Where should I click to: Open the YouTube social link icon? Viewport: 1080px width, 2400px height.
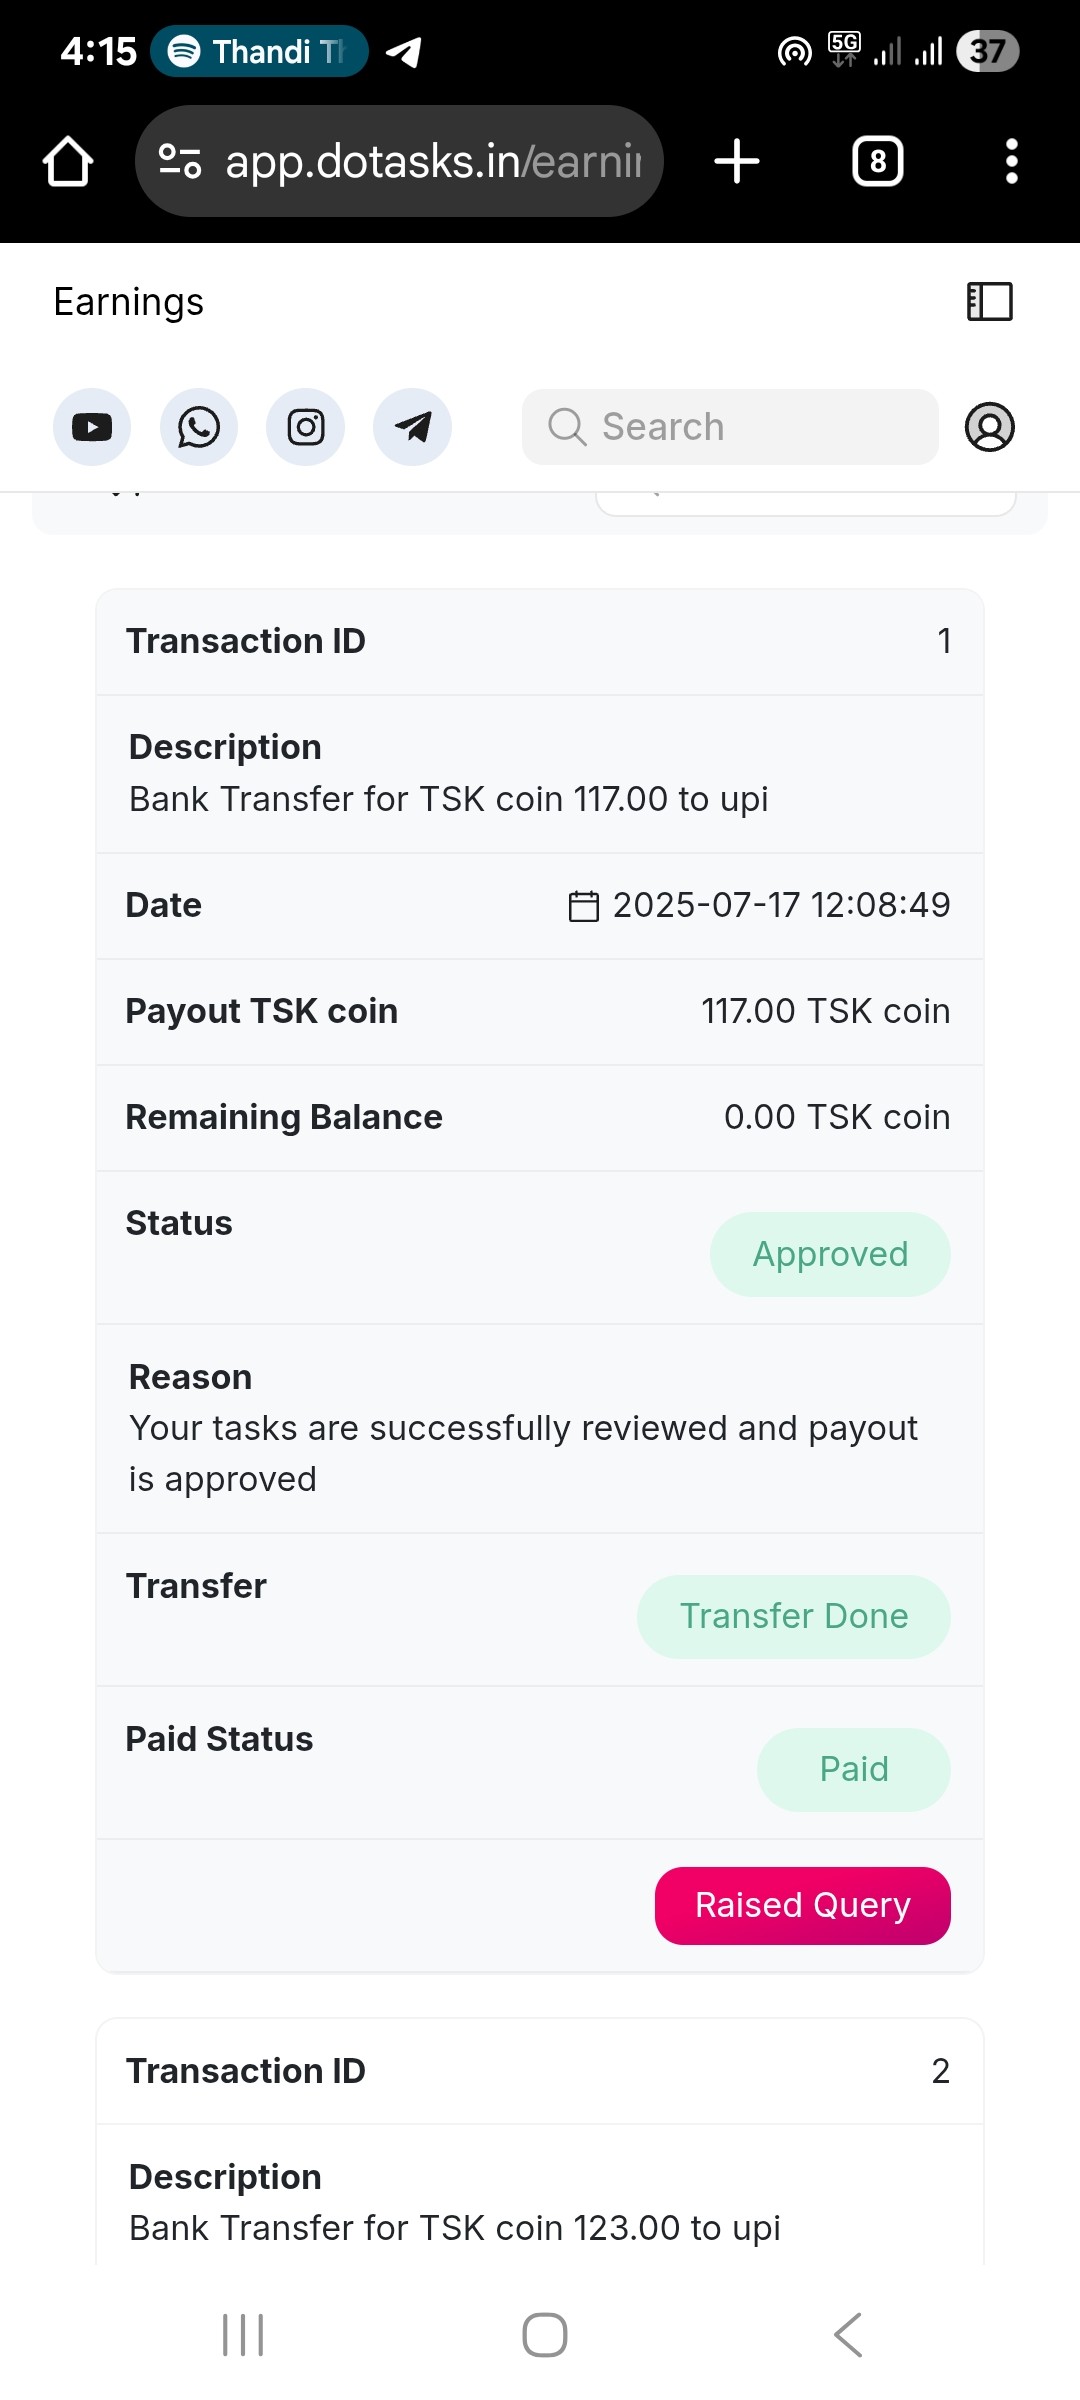pyautogui.click(x=92, y=427)
